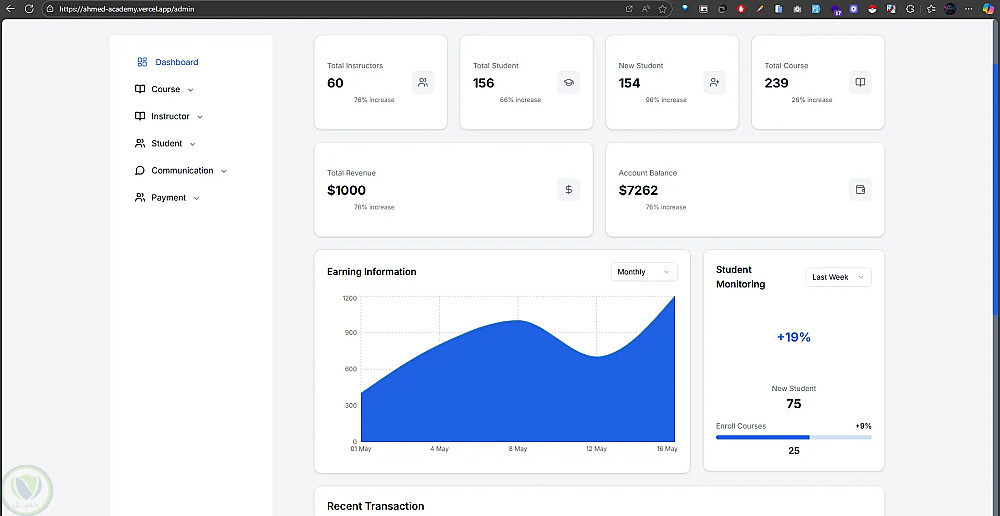Open the Last Week dropdown
The height and width of the screenshot is (516, 1000).
(x=838, y=277)
